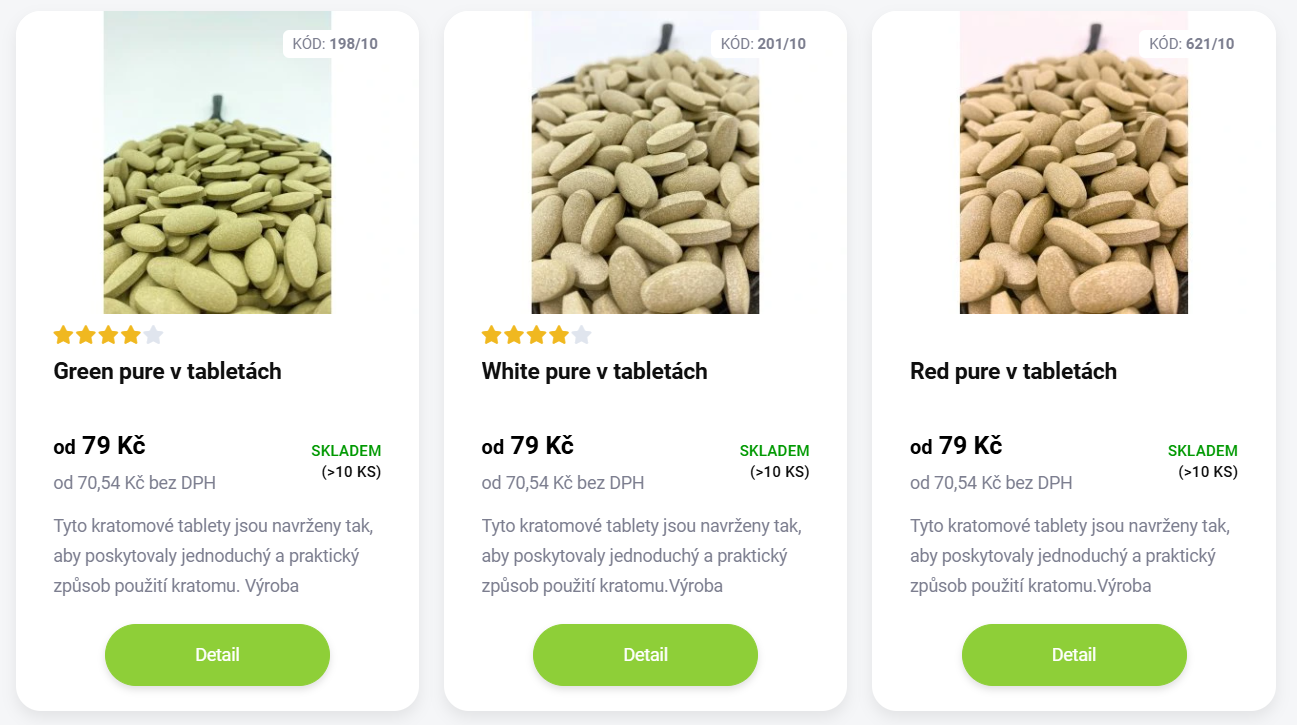Screen dimensions: 1297x725
Task: Click the empty fifth star on White pure
Action: pos(581,335)
